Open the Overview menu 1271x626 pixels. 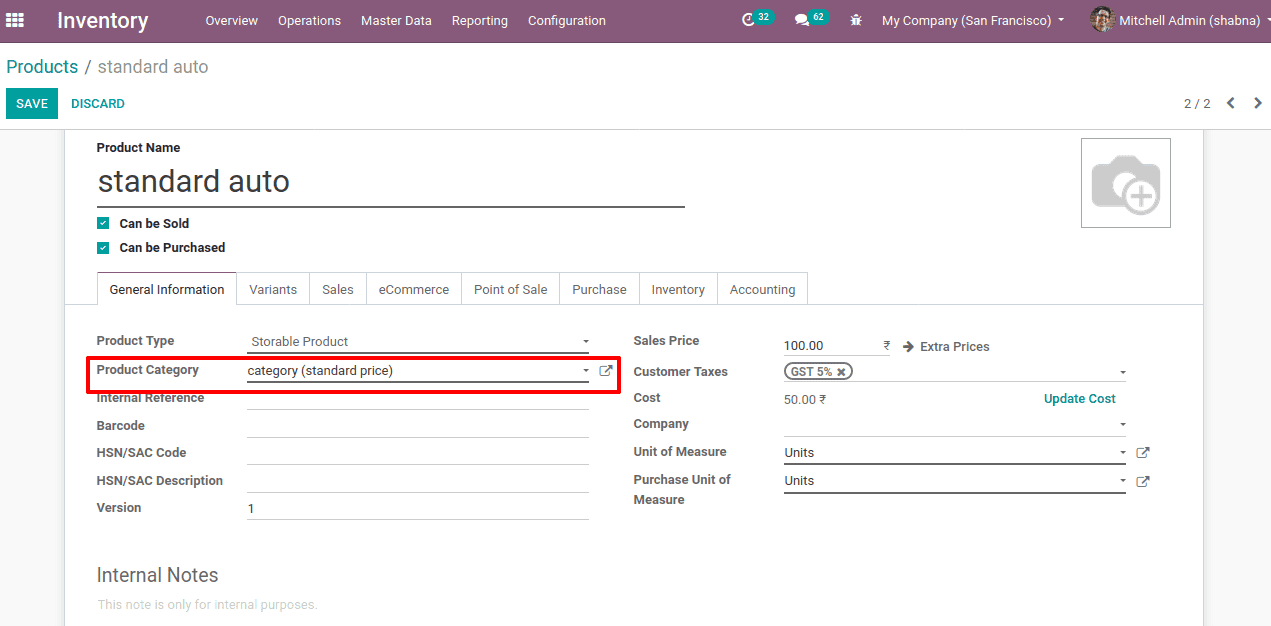[231, 20]
